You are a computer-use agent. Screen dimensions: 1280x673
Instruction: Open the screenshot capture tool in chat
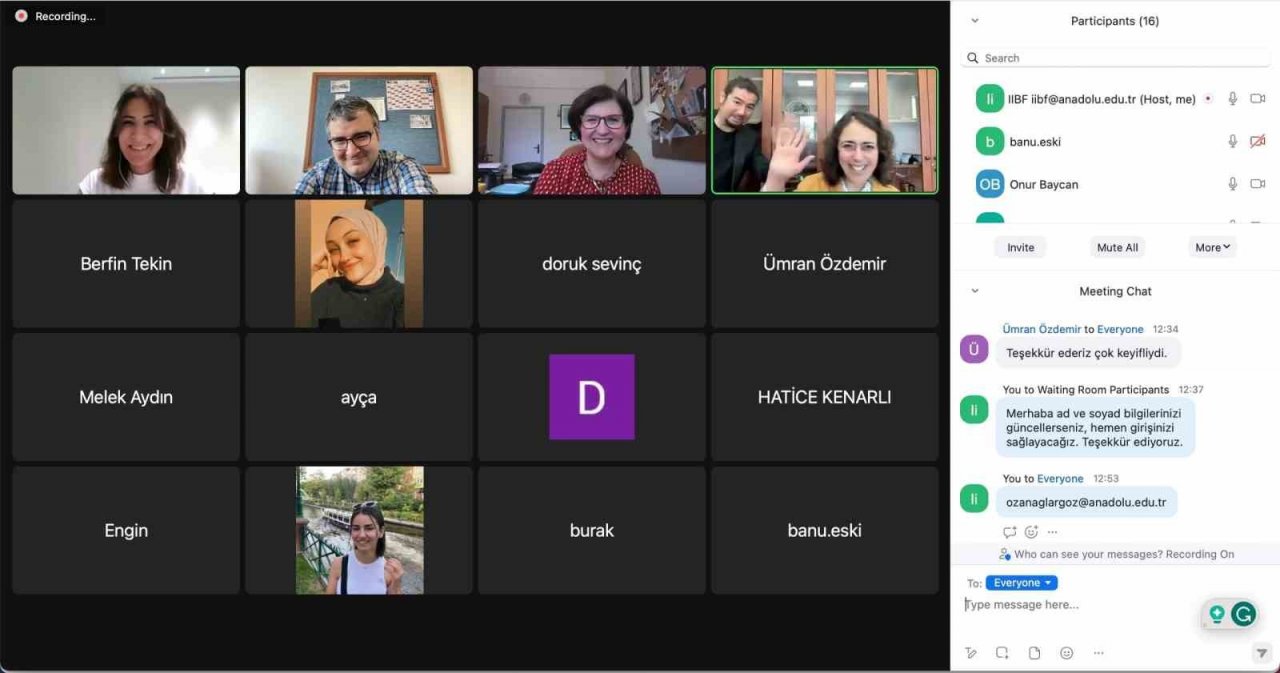point(1002,653)
